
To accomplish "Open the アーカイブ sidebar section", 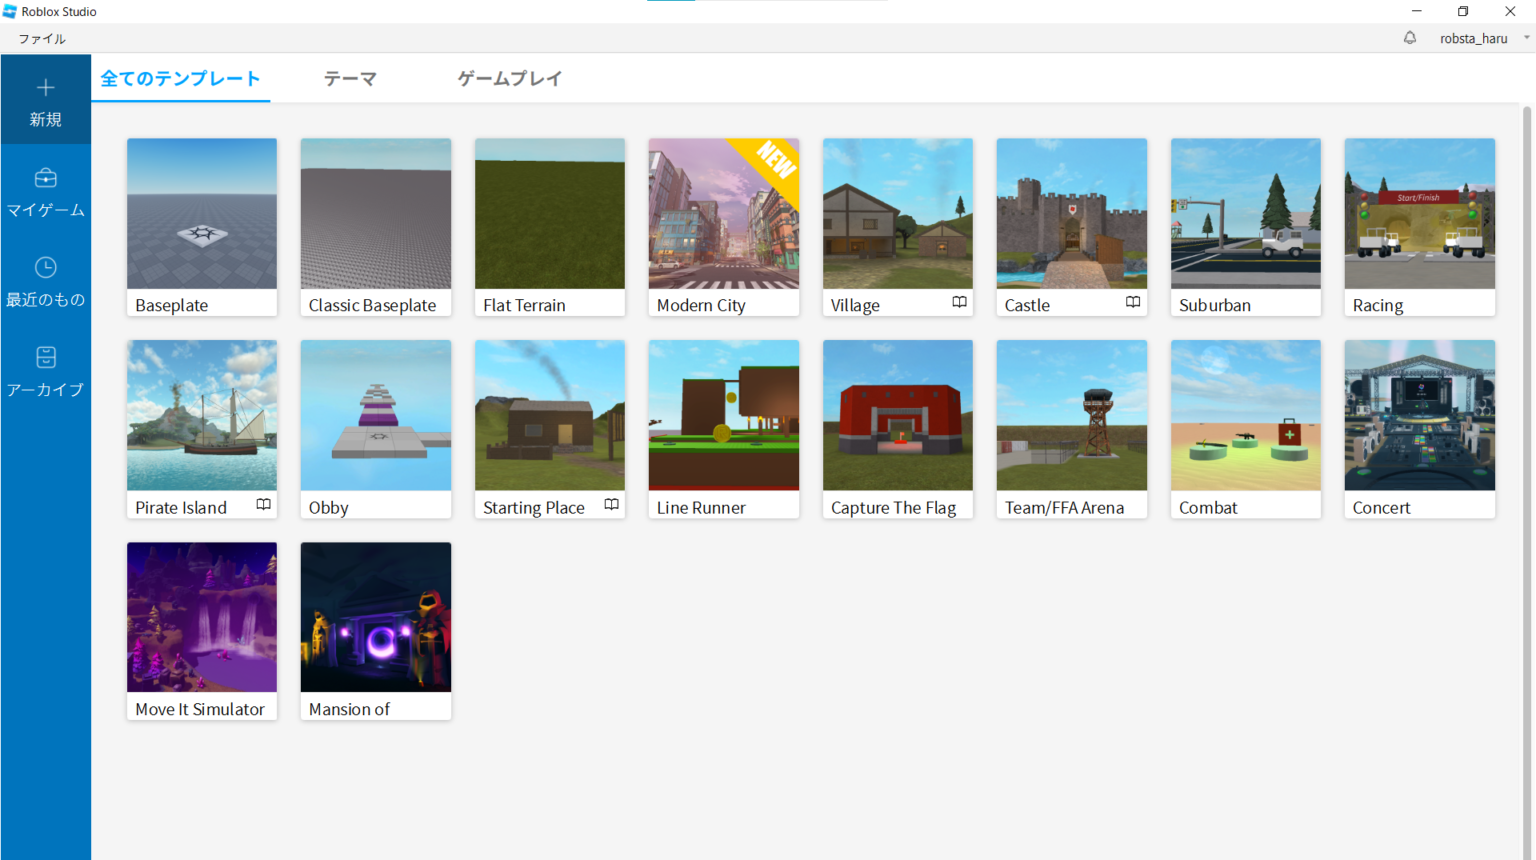I will pyautogui.click(x=46, y=370).
